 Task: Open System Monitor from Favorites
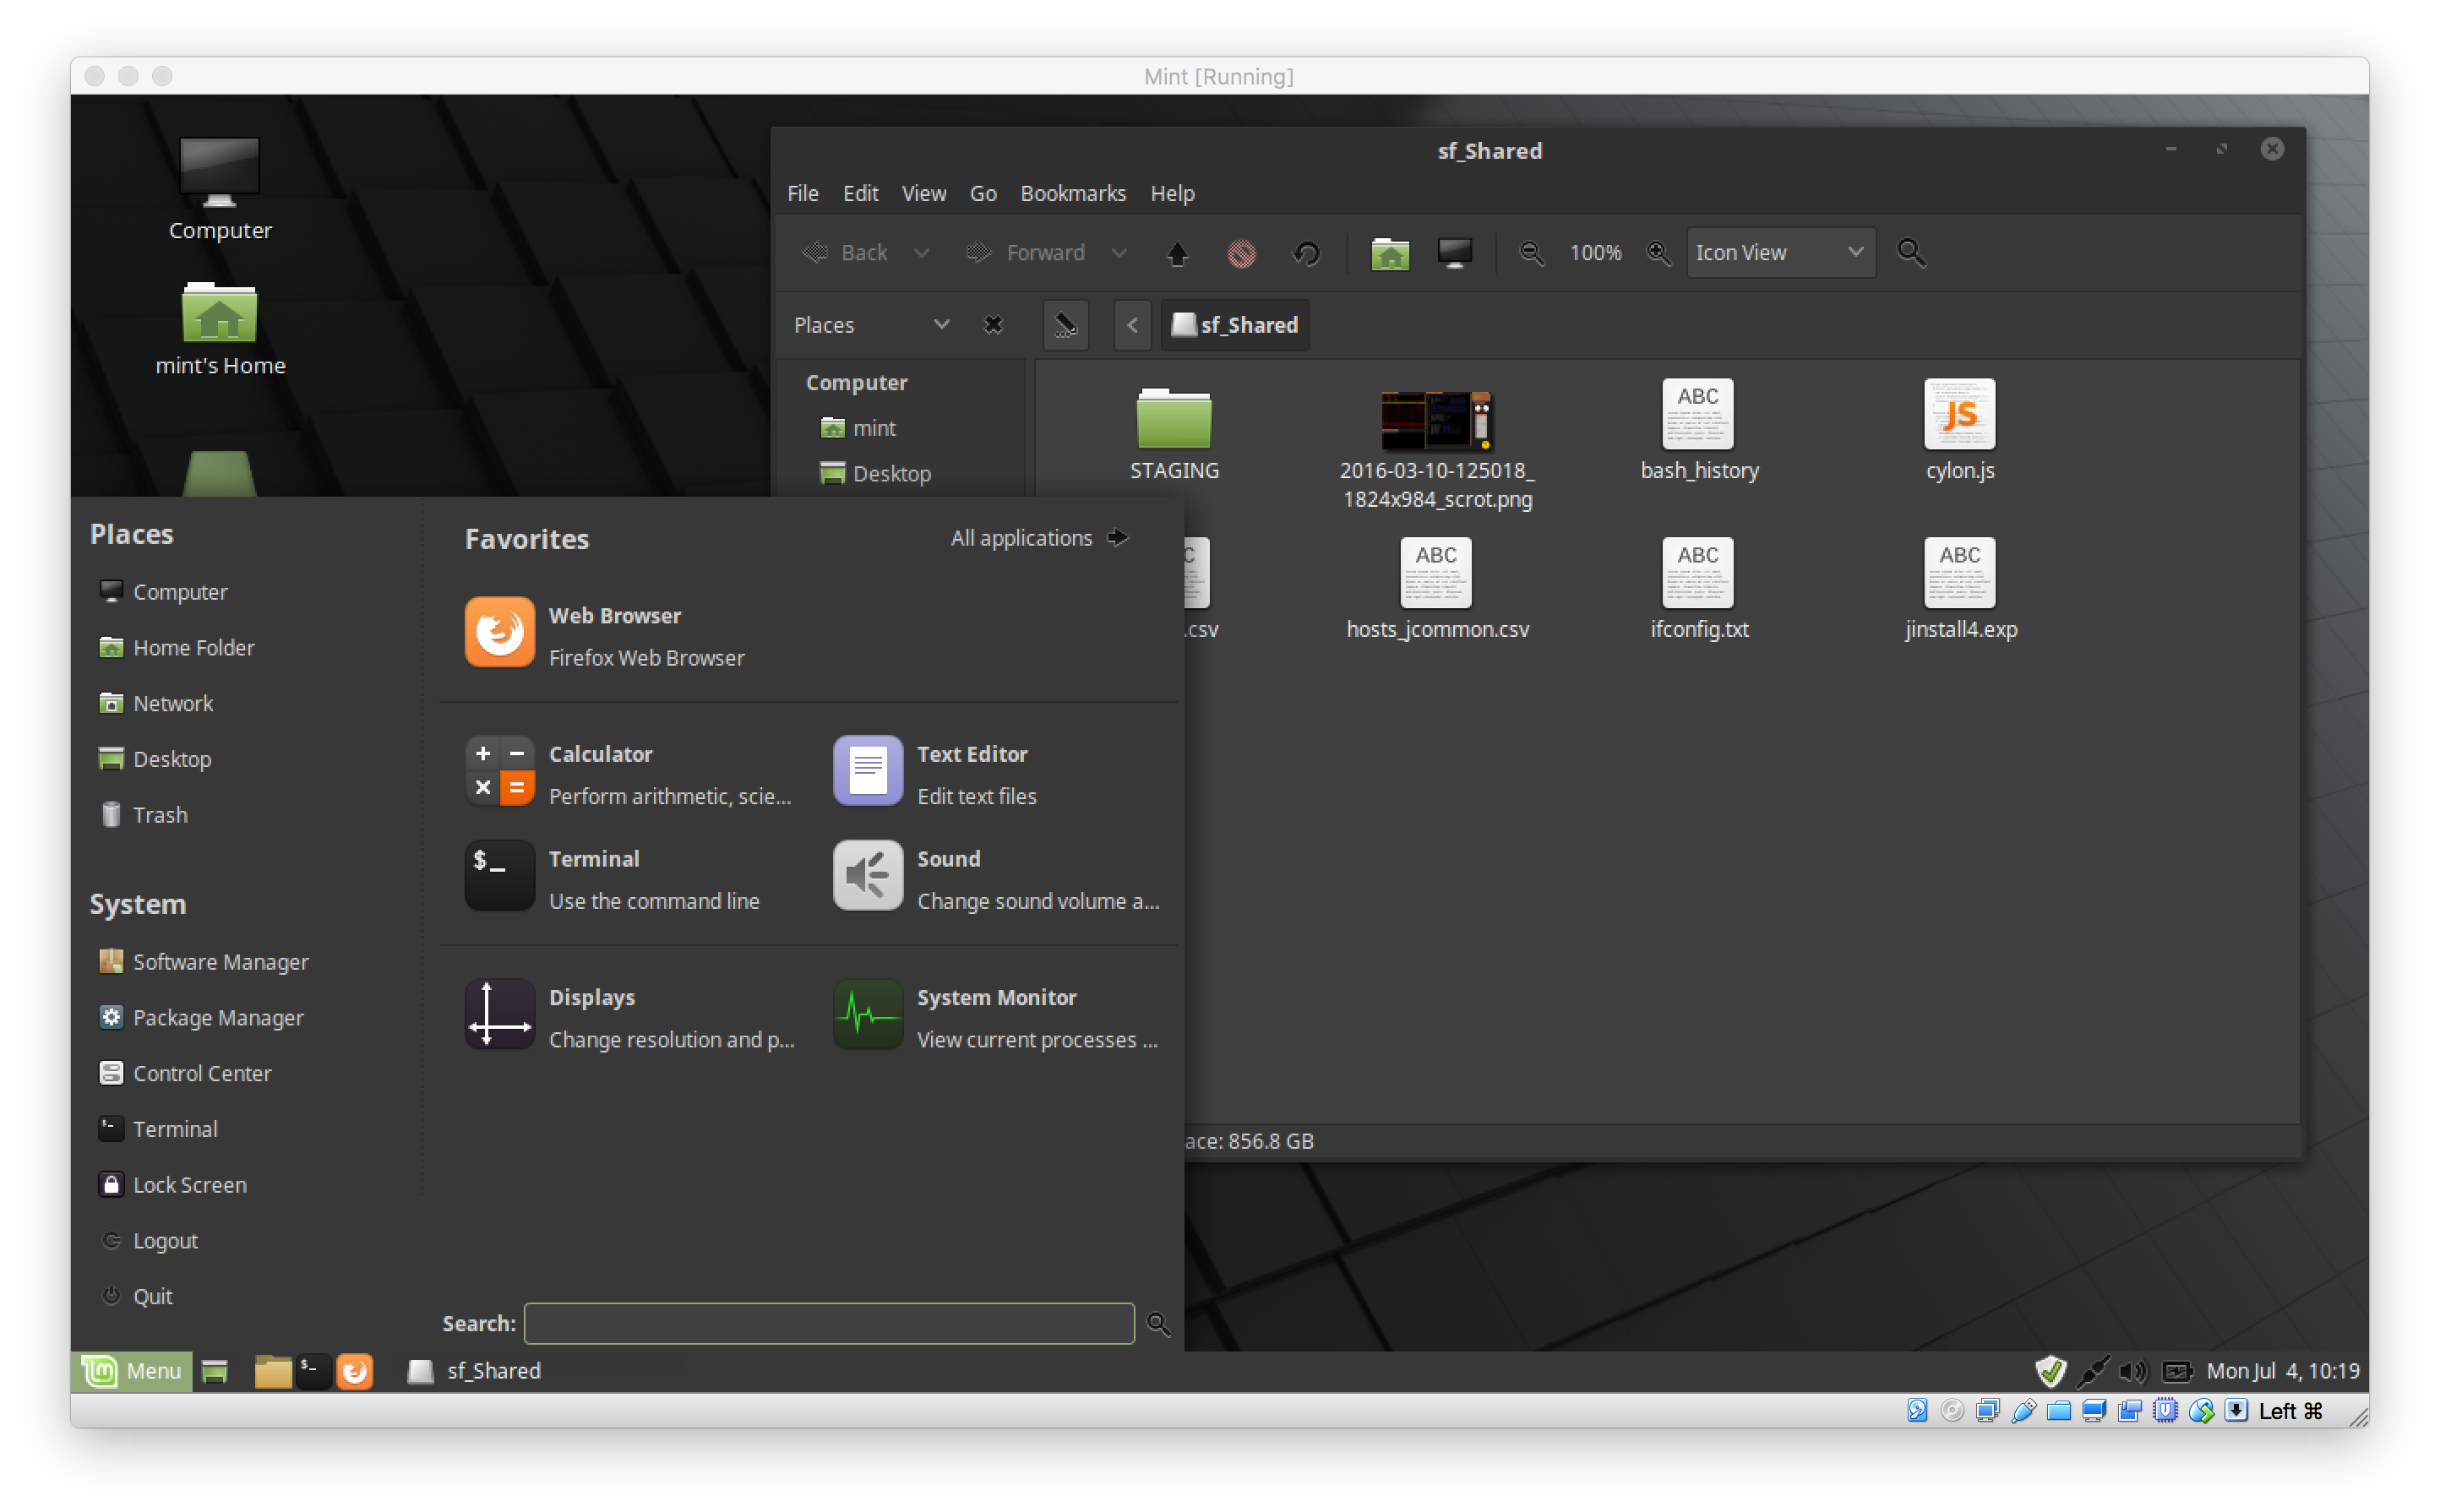(996, 1016)
